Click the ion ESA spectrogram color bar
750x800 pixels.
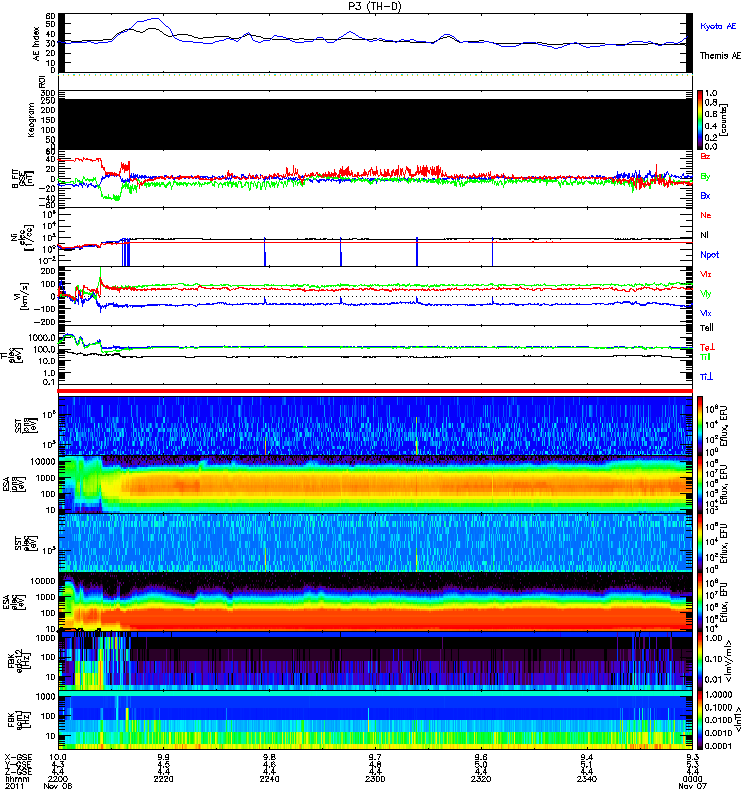click(x=700, y=485)
